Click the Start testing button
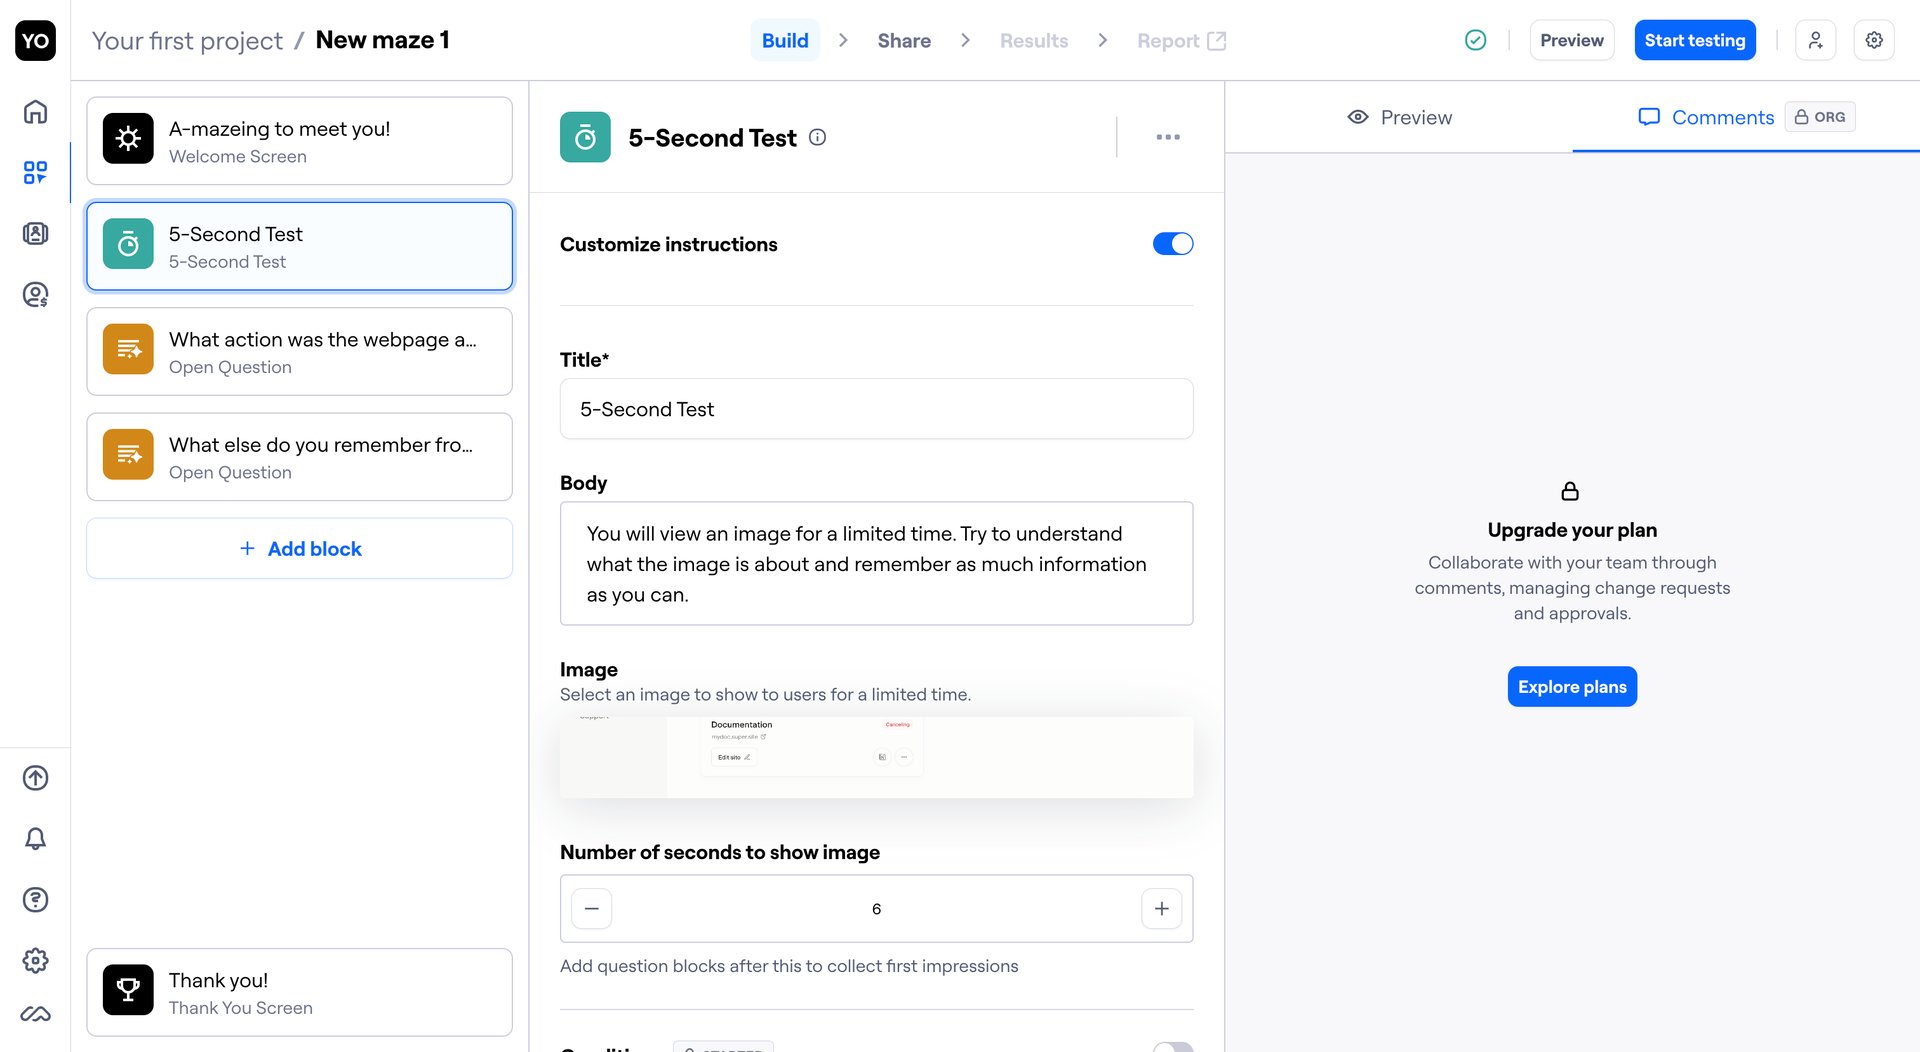 [1694, 40]
